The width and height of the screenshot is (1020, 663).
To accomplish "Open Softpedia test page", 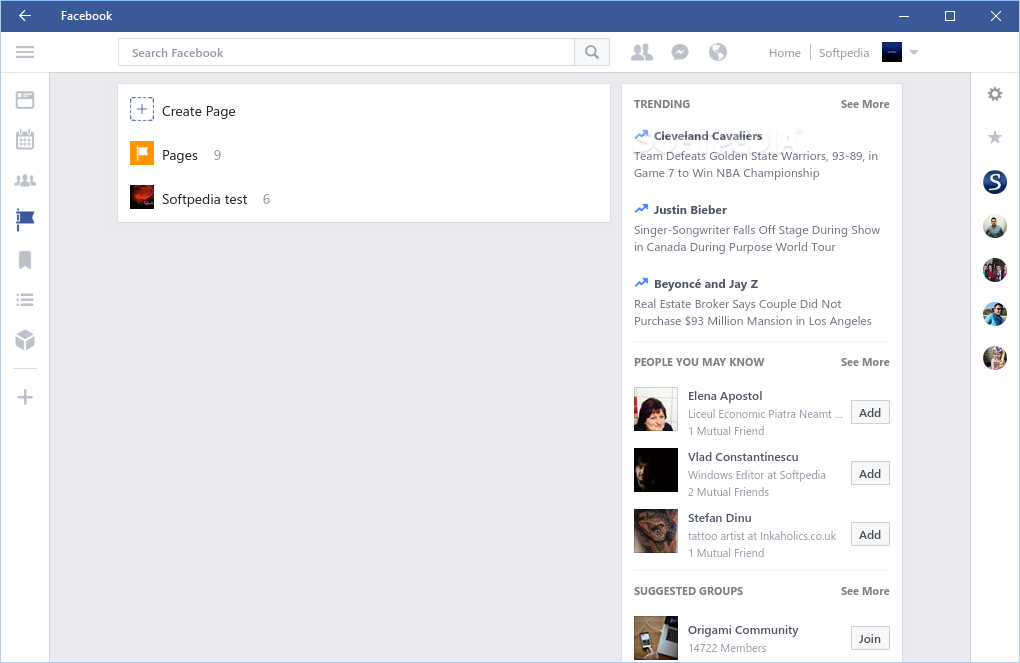I will [204, 199].
